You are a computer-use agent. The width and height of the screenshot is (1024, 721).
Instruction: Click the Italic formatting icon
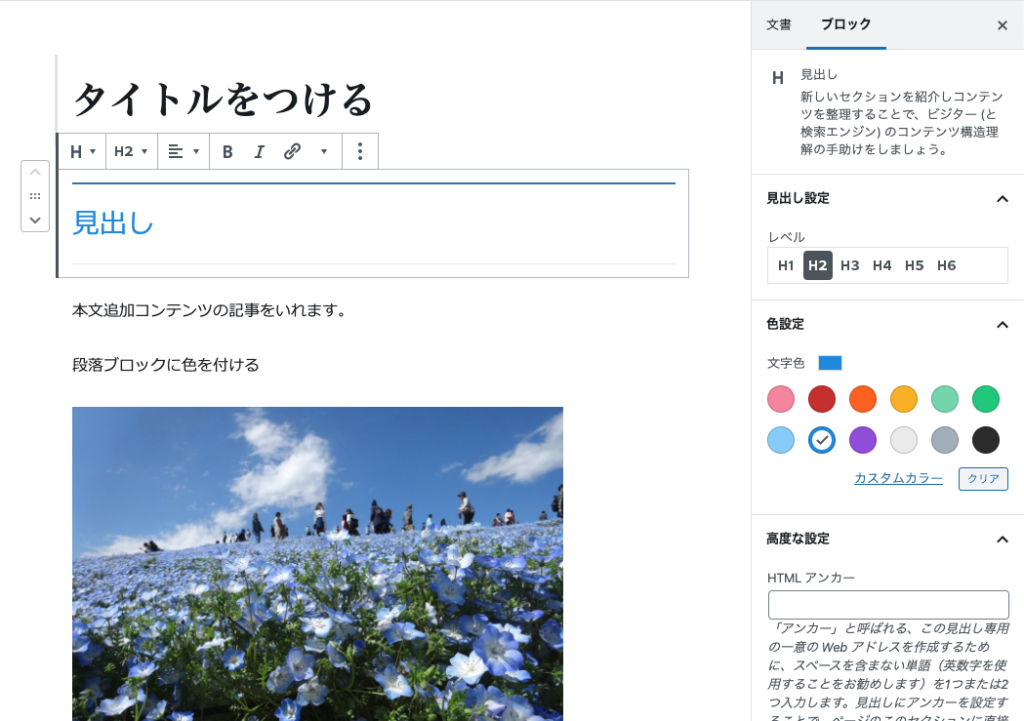(x=259, y=152)
